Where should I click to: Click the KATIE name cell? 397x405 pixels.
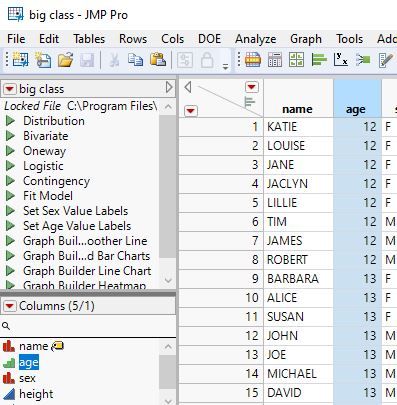tap(298, 127)
